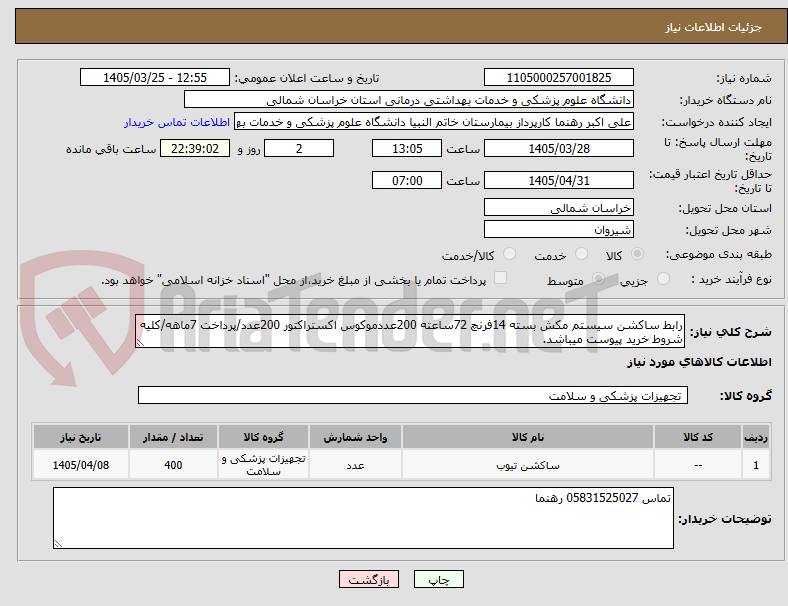
Task: Select the کالا radio button
Action: pos(637,254)
